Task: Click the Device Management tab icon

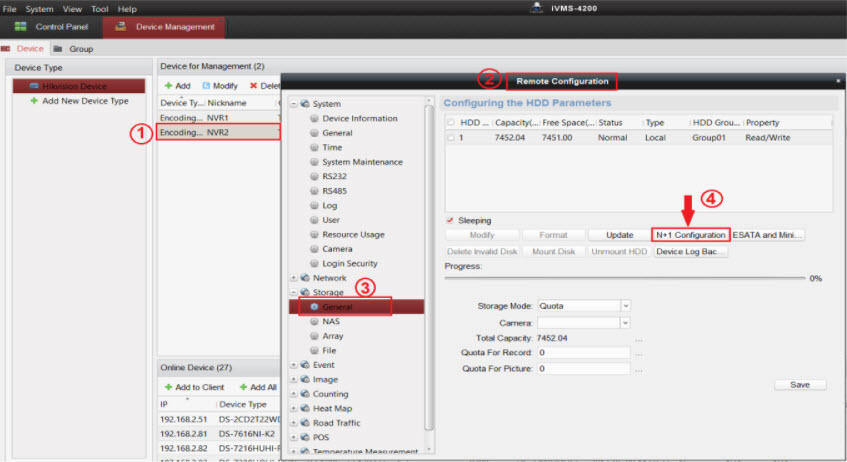Action: tap(121, 26)
